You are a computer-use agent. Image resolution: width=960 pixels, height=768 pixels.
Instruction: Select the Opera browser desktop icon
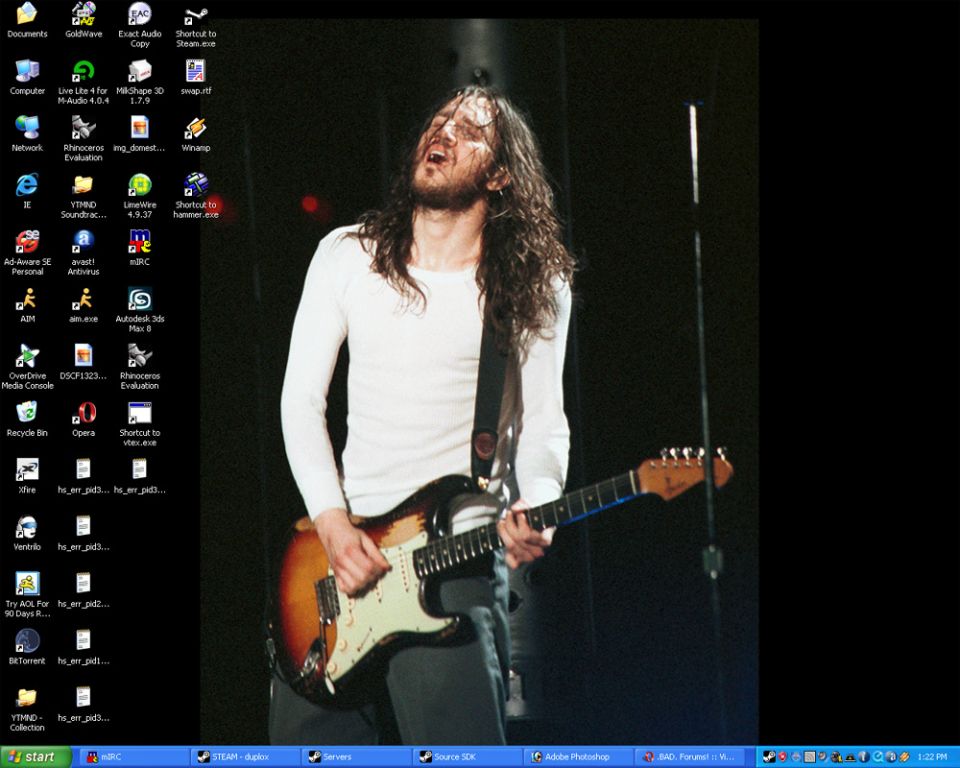[x=83, y=420]
